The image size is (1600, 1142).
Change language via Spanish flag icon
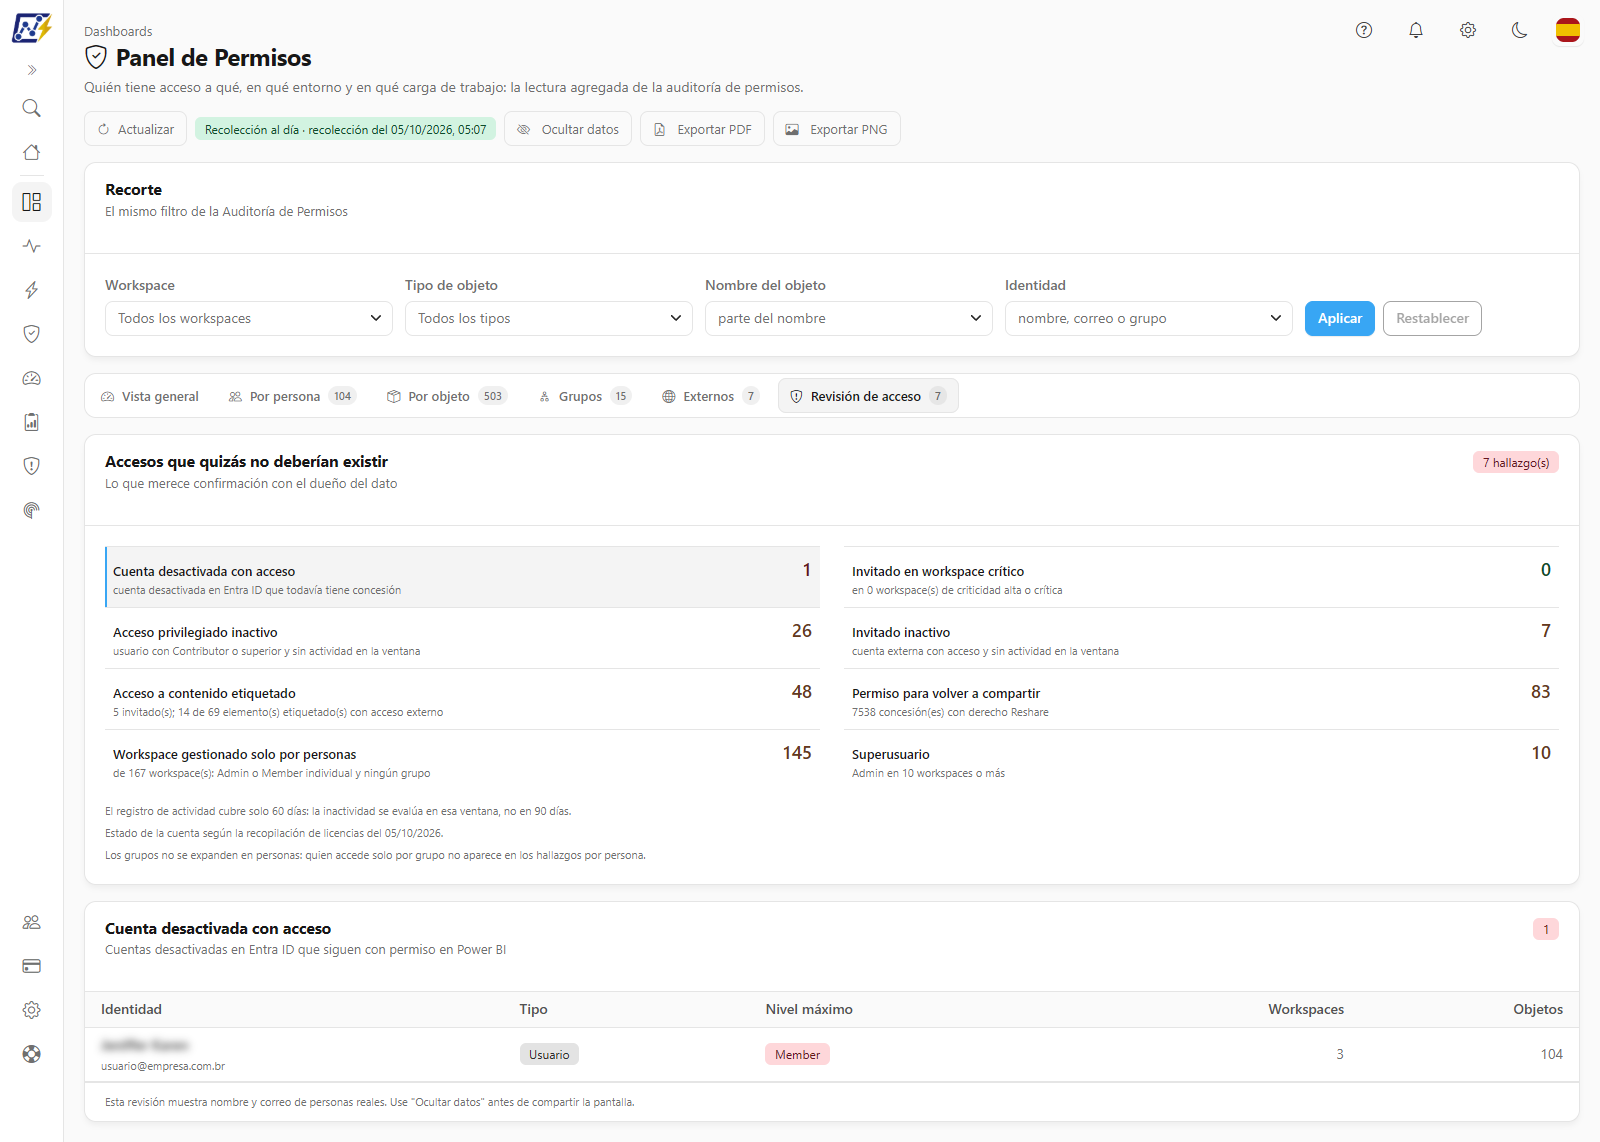1568,30
